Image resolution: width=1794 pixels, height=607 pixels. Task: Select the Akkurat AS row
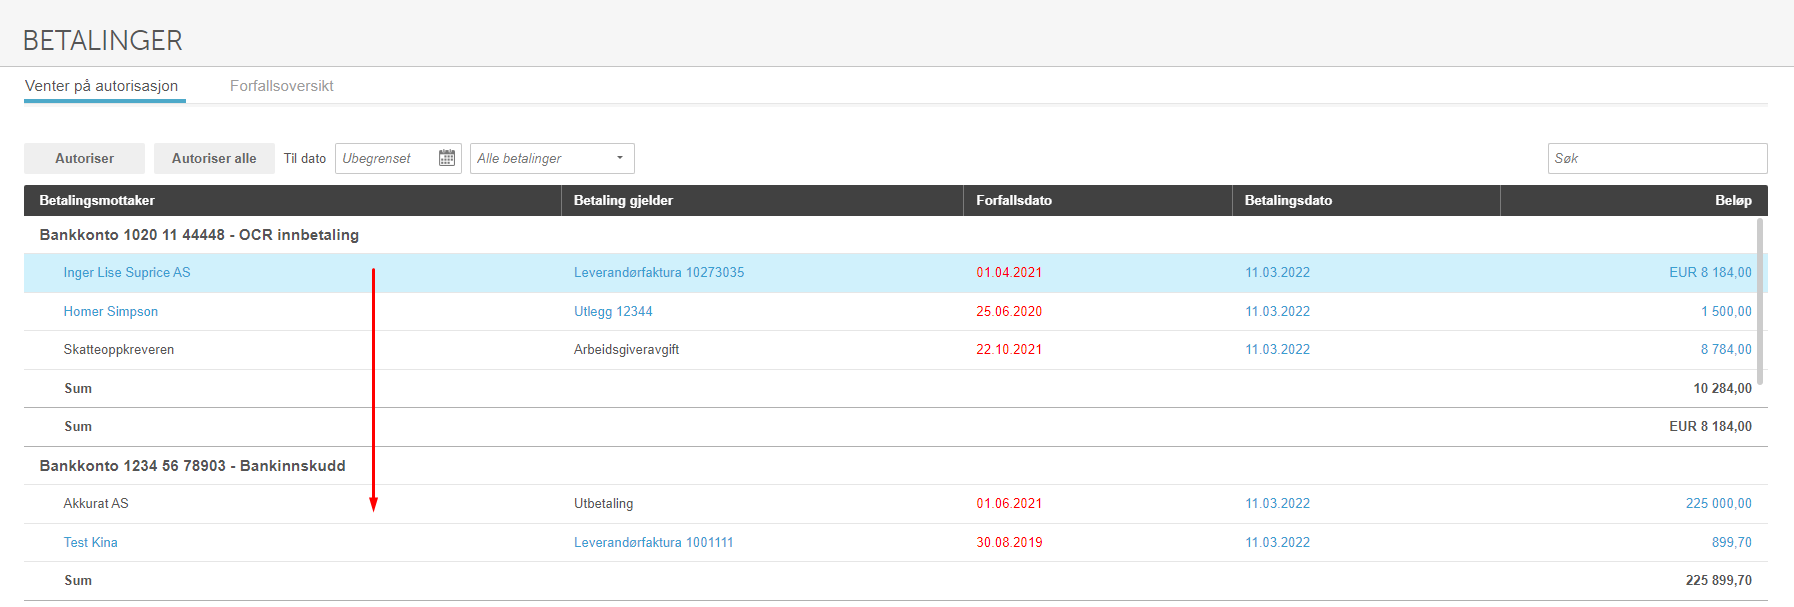895,504
